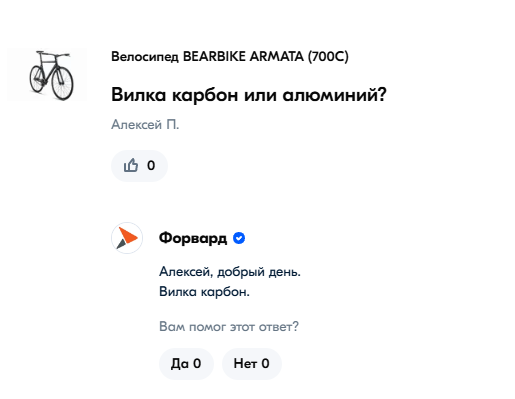Open the Форвард seller name
Screen dimensions: 515x399
(x=193, y=238)
